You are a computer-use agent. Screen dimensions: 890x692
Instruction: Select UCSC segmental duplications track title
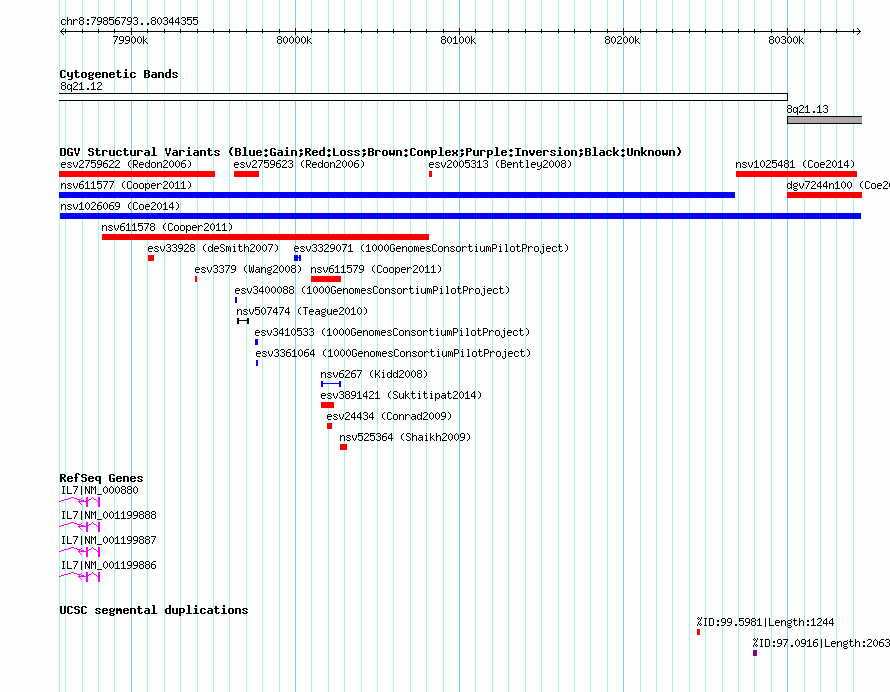click(154, 610)
